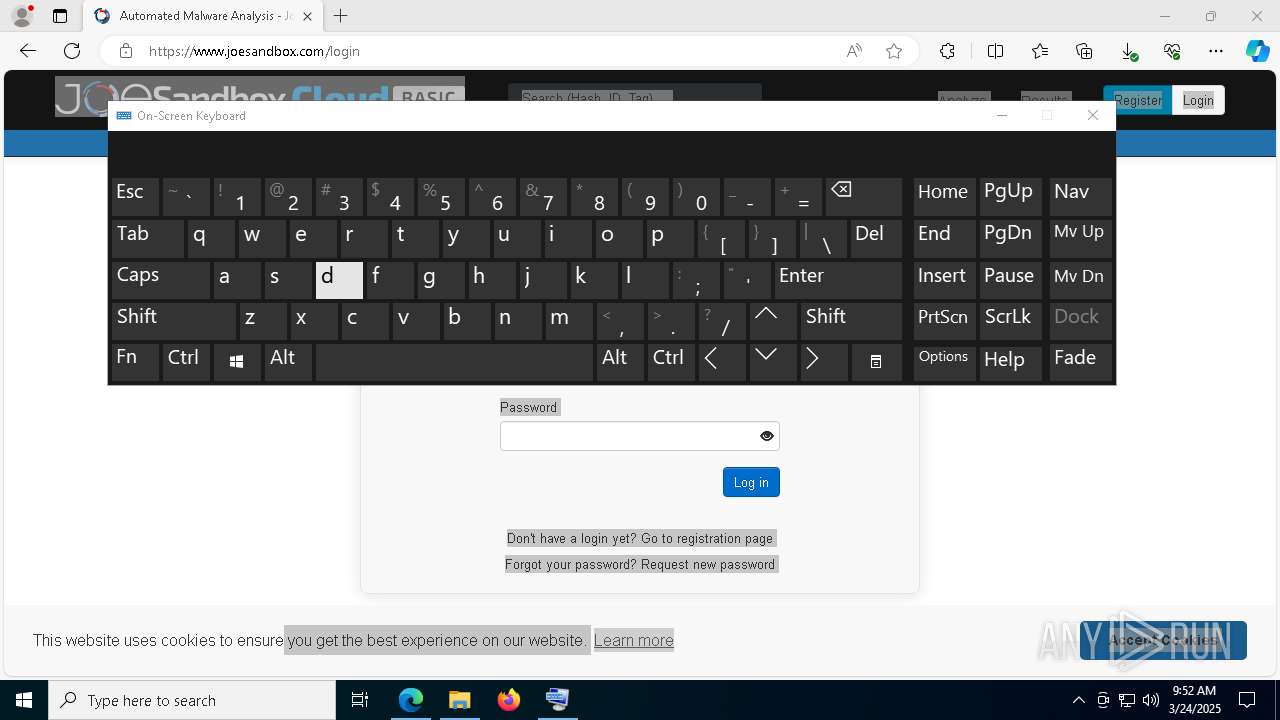
Task: Open tab actions menu icon
Action: point(60,16)
